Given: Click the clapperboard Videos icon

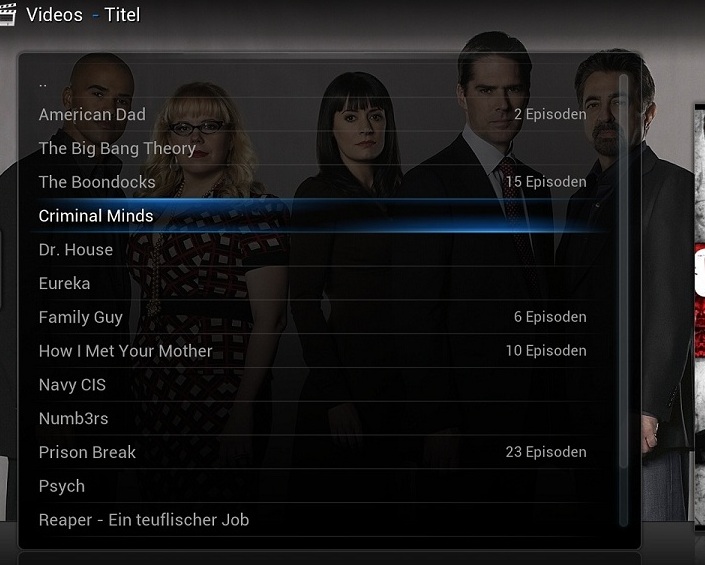Looking at the screenshot, I should 7,14.
